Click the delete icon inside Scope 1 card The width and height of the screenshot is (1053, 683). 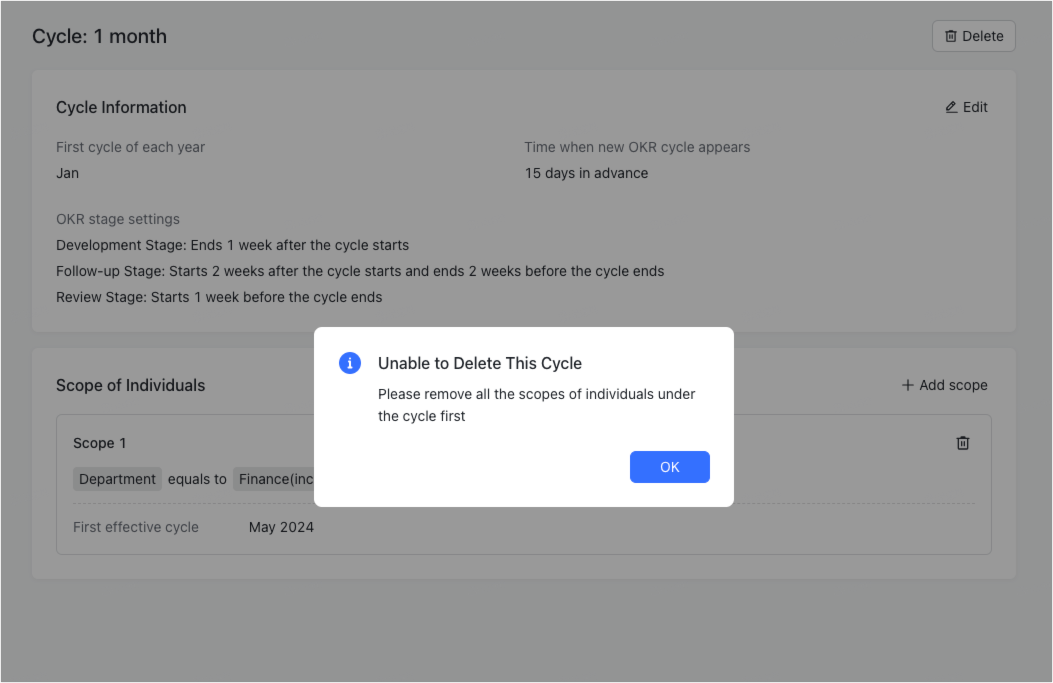[963, 442]
